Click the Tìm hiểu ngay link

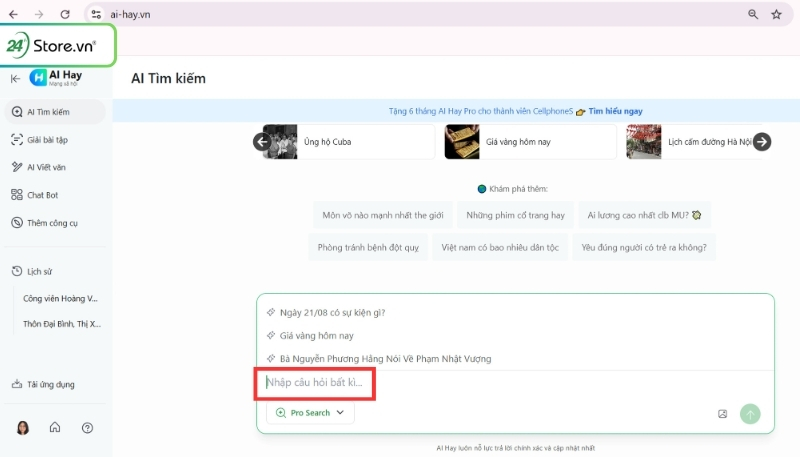click(x=615, y=112)
